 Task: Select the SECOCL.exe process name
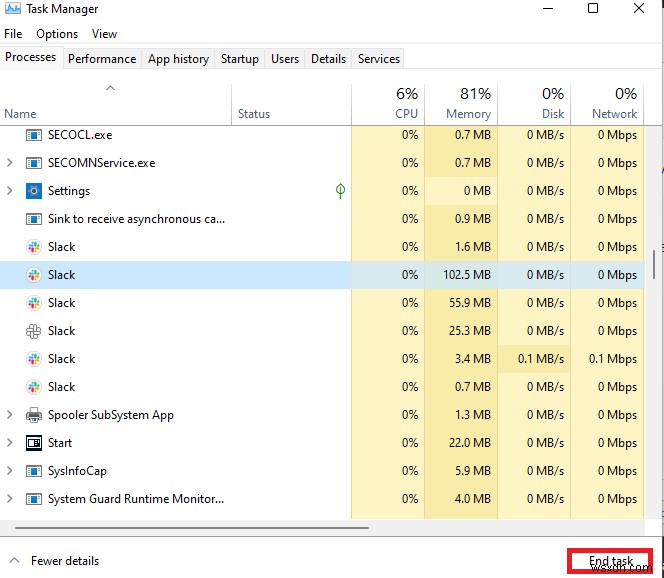pyautogui.click(x=80, y=135)
